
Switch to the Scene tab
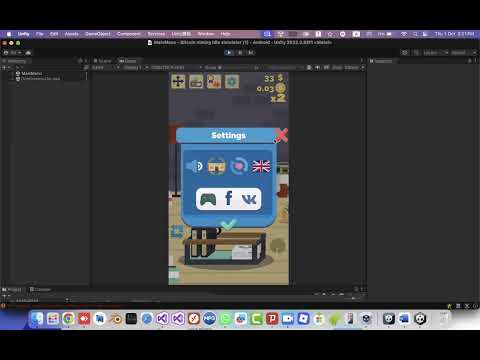[x=102, y=61]
